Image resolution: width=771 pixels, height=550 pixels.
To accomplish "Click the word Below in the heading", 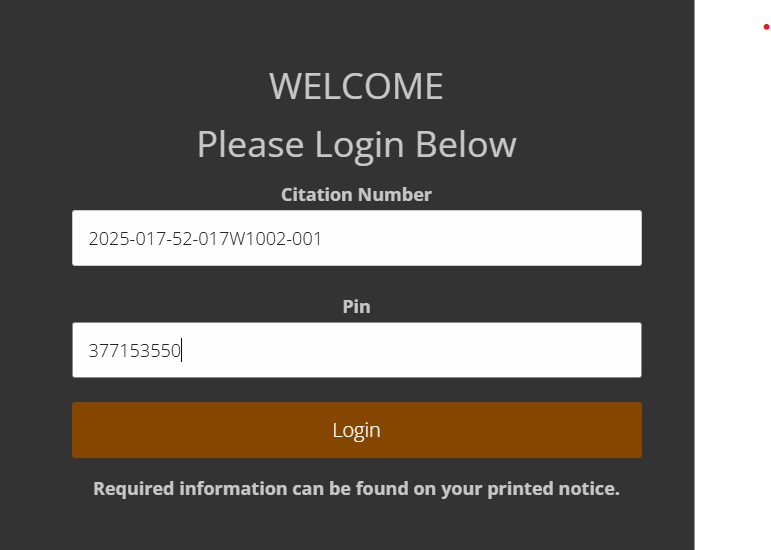I will pyautogui.click(x=466, y=144).
